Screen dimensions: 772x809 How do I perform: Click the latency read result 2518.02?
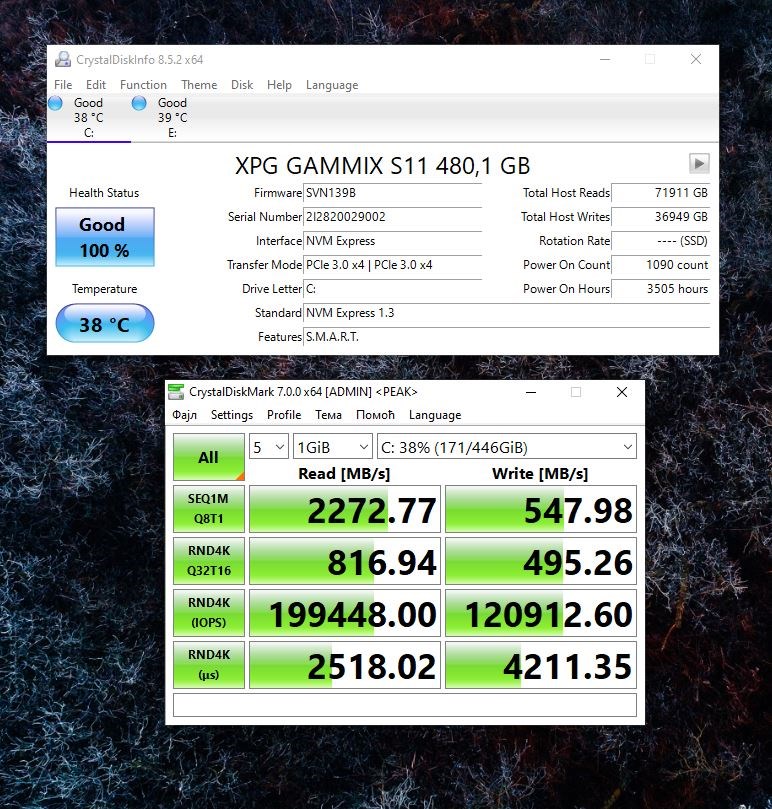[x=345, y=665]
